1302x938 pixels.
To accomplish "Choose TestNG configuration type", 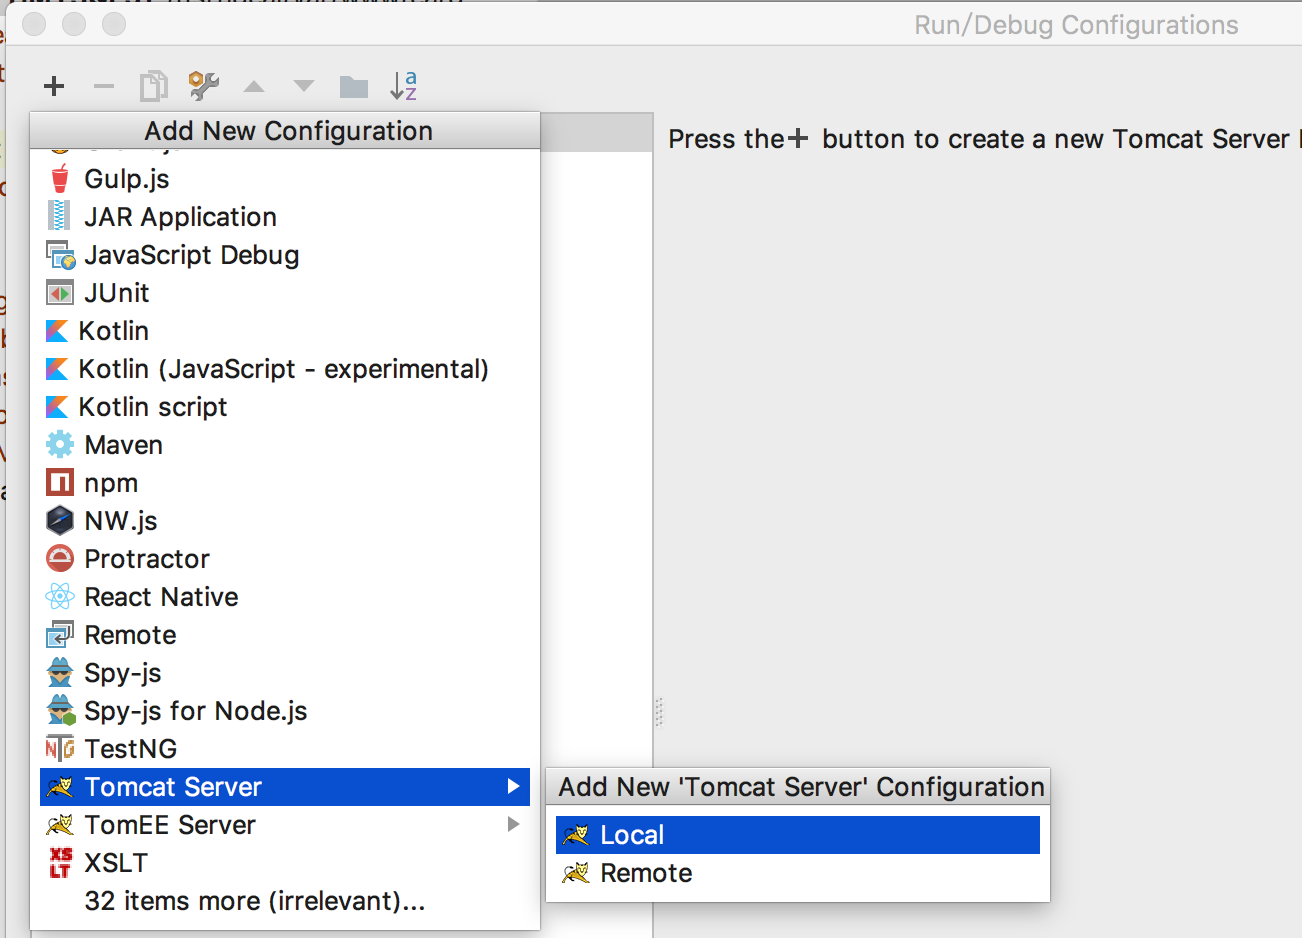I will pyautogui.click(x=285, y=749).
